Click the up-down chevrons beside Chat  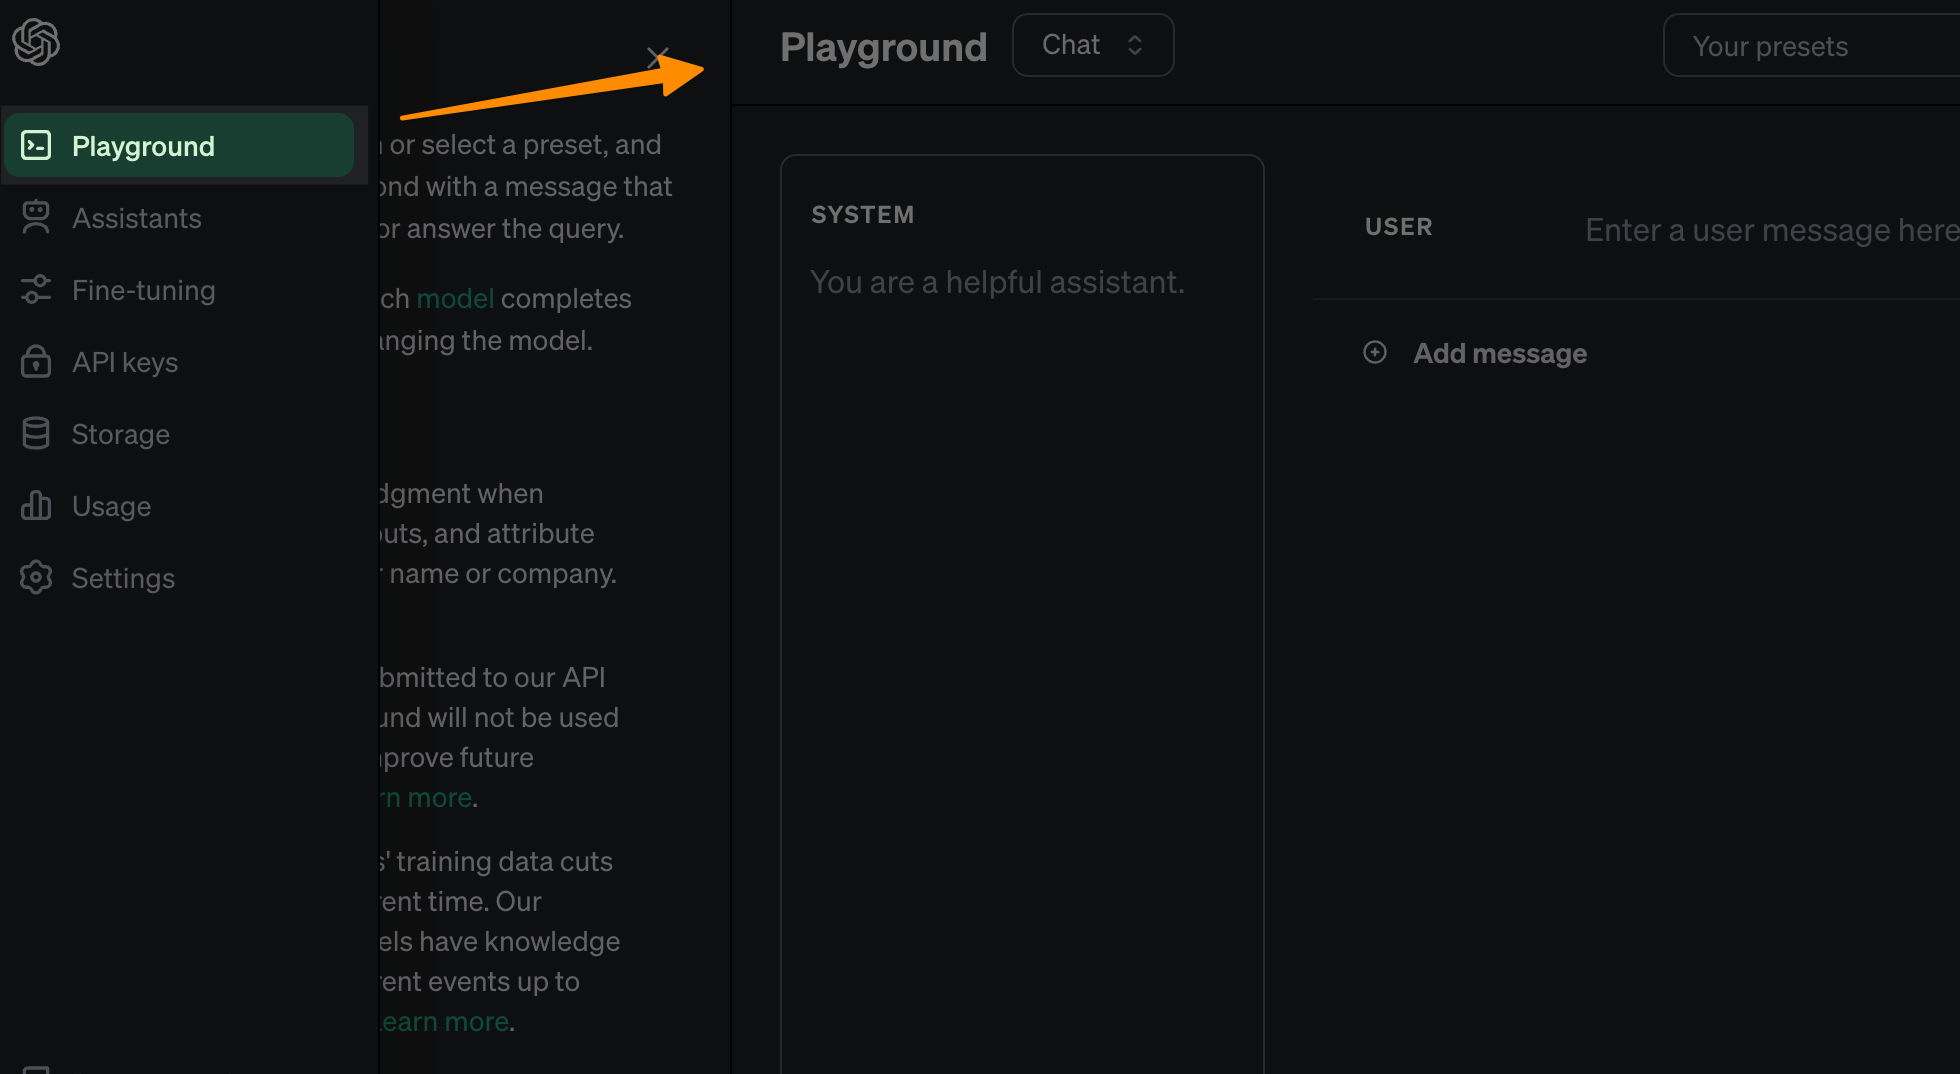point(1135,45)
